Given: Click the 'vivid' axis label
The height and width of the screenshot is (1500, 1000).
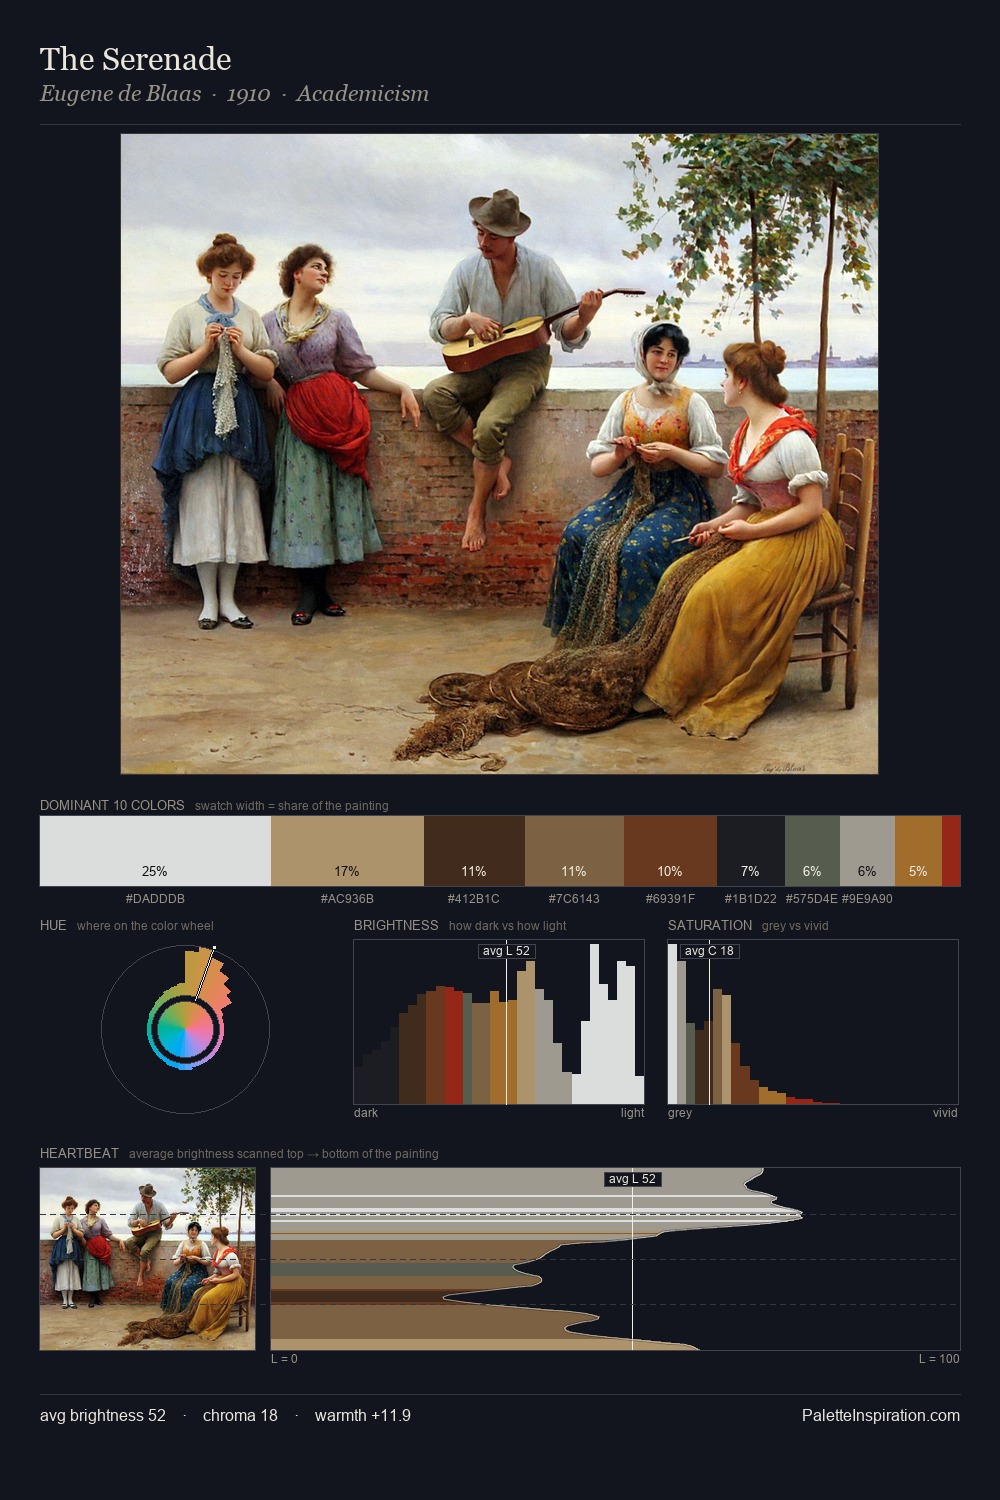Looking at the screenshot, I should (x=945, y=1113).
